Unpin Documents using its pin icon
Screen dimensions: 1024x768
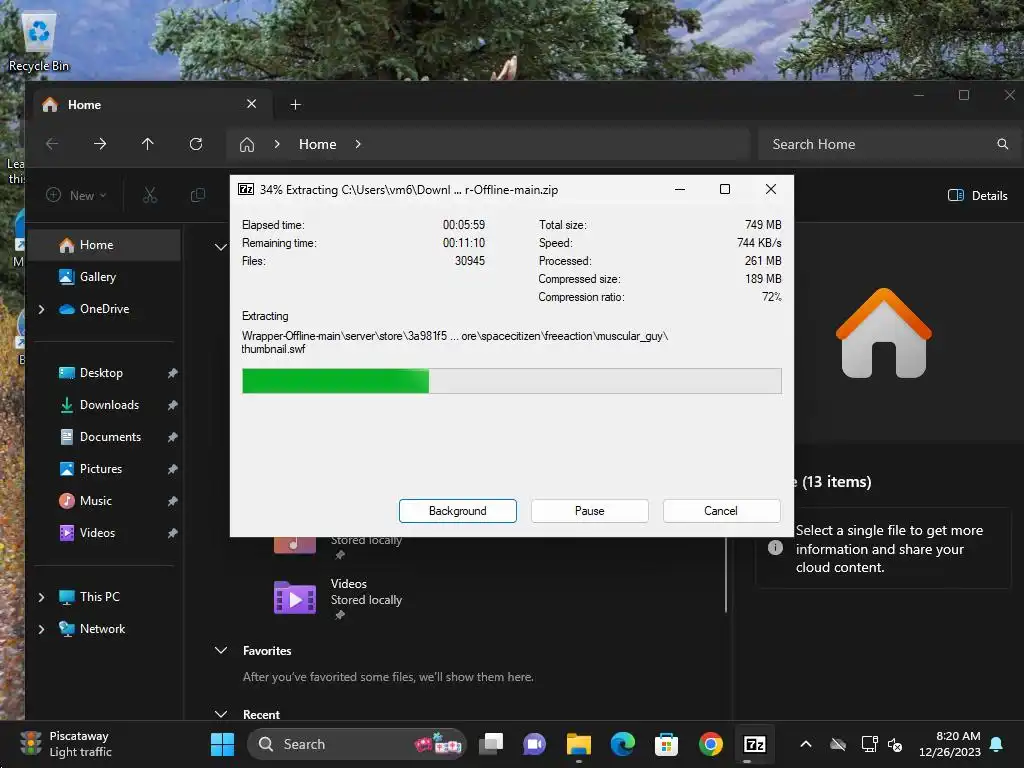tap(172, 437)
